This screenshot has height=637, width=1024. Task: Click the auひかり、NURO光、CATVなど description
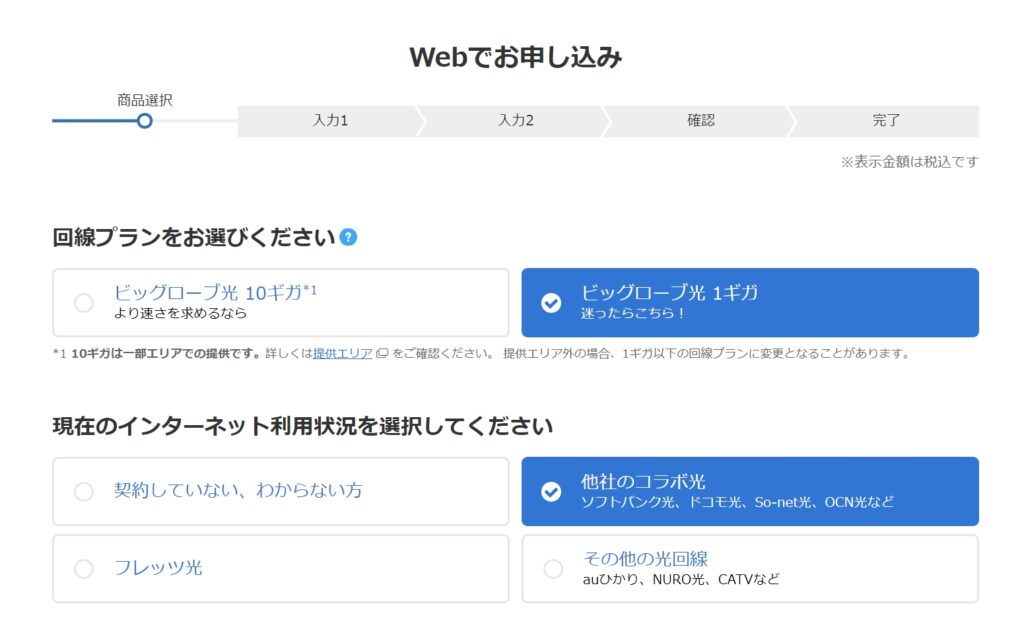[x=681, y=579]
